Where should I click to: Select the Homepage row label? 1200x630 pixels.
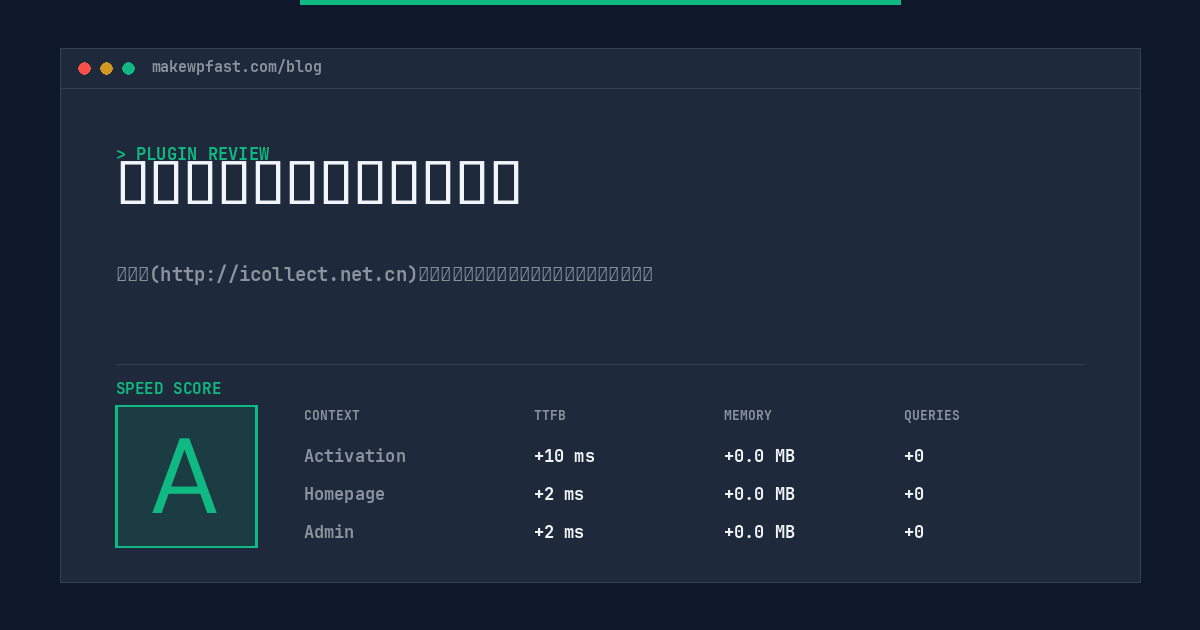[x=344, y=494]
